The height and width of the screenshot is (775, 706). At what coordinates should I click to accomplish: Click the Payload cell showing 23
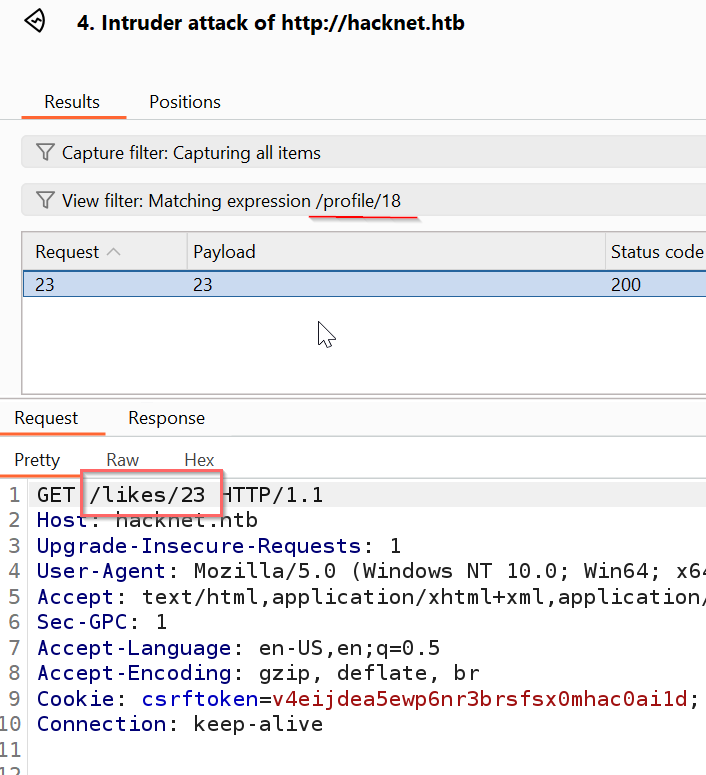pos(203,285)
